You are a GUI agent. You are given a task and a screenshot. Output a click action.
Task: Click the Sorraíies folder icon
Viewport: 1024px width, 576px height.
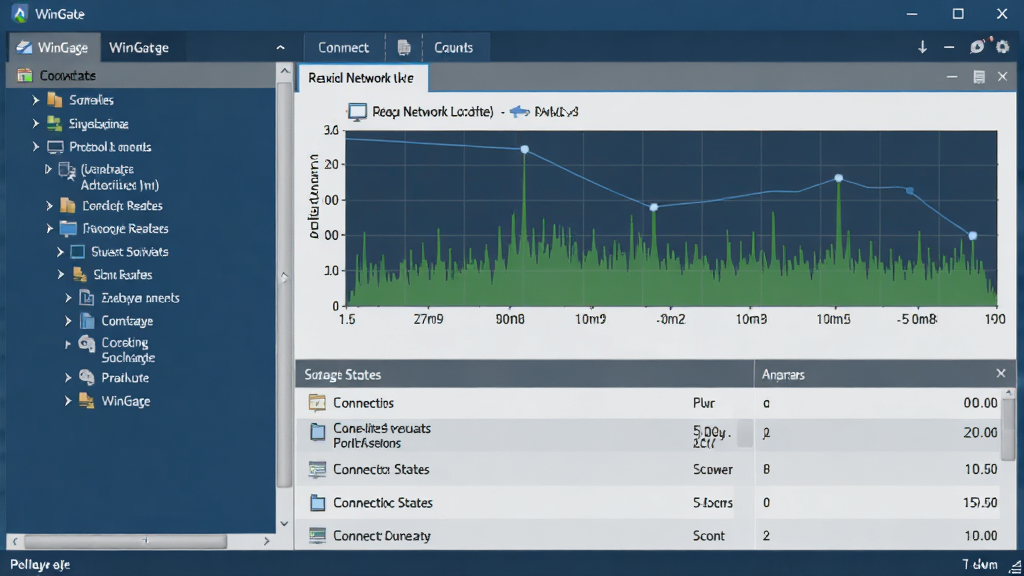click(x=55, y=100)
